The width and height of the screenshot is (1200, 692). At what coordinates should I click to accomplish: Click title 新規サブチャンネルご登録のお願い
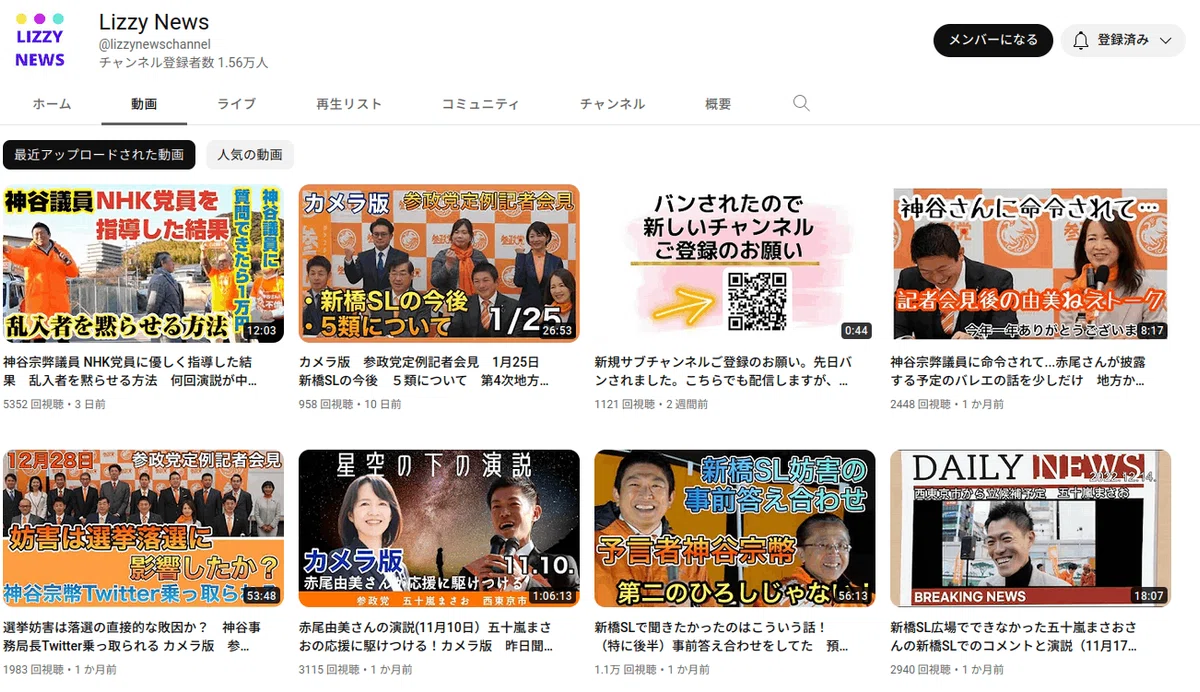tap(722, 371)
